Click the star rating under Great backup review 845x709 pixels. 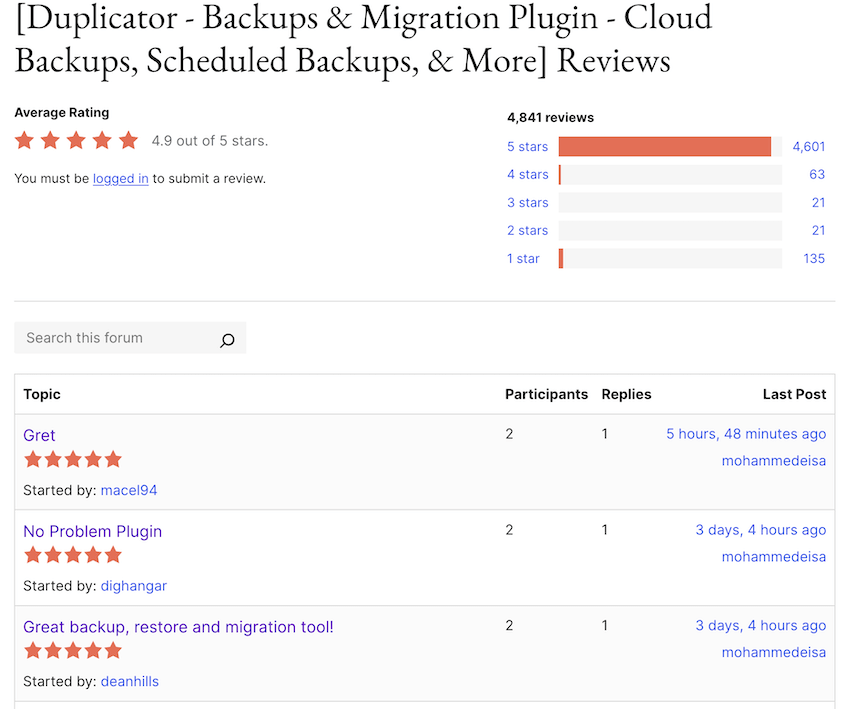coord(72,650)
